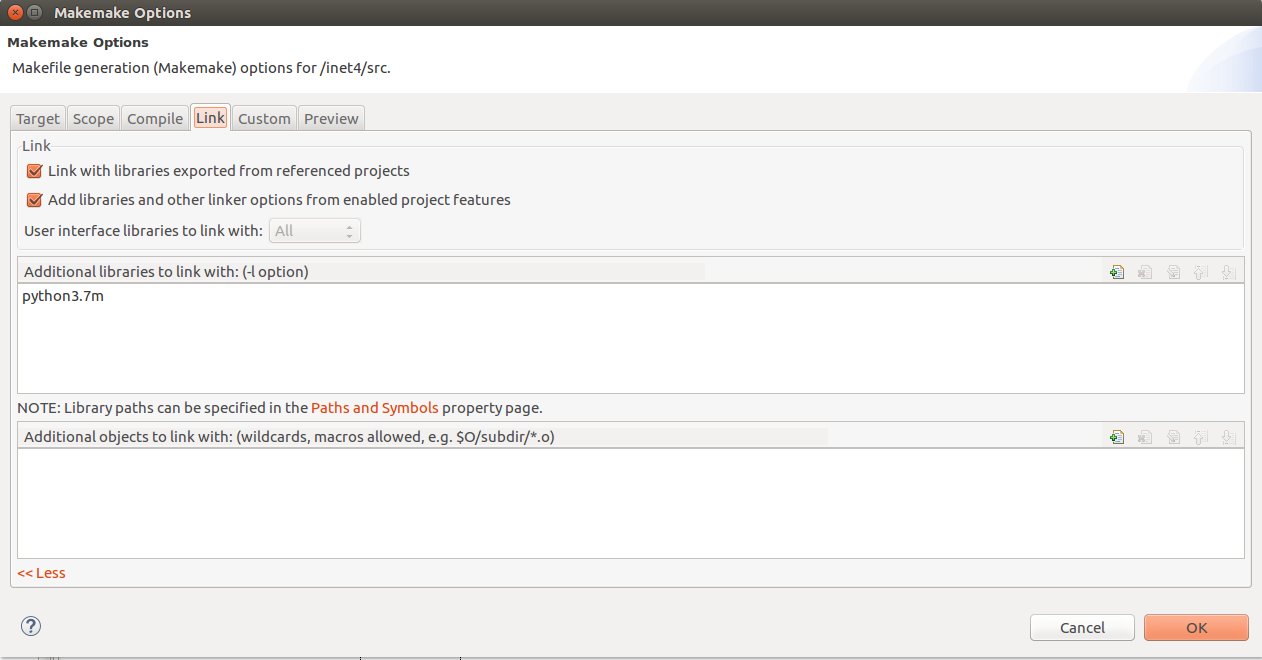
Task: Switch to the Compile tab
Action: [x=155, y=117]
